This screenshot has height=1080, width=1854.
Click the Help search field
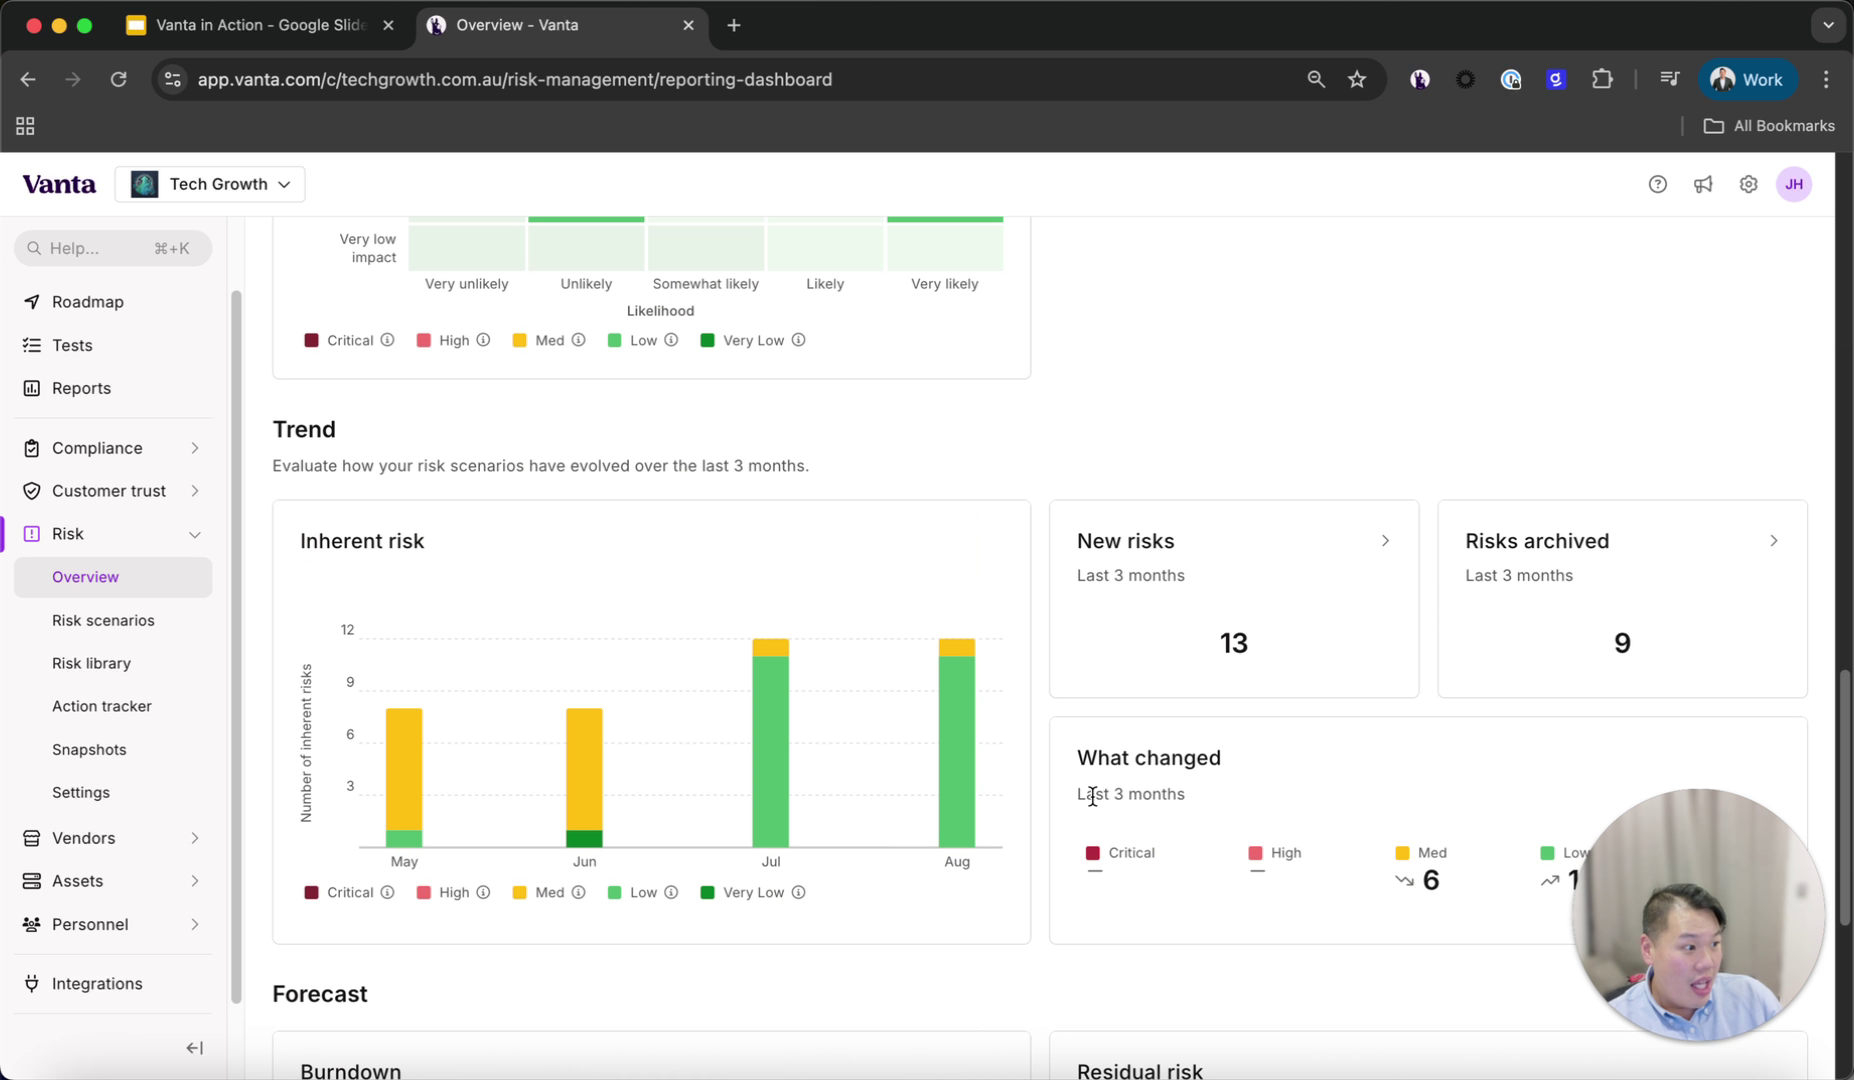(x=112, y=248)
